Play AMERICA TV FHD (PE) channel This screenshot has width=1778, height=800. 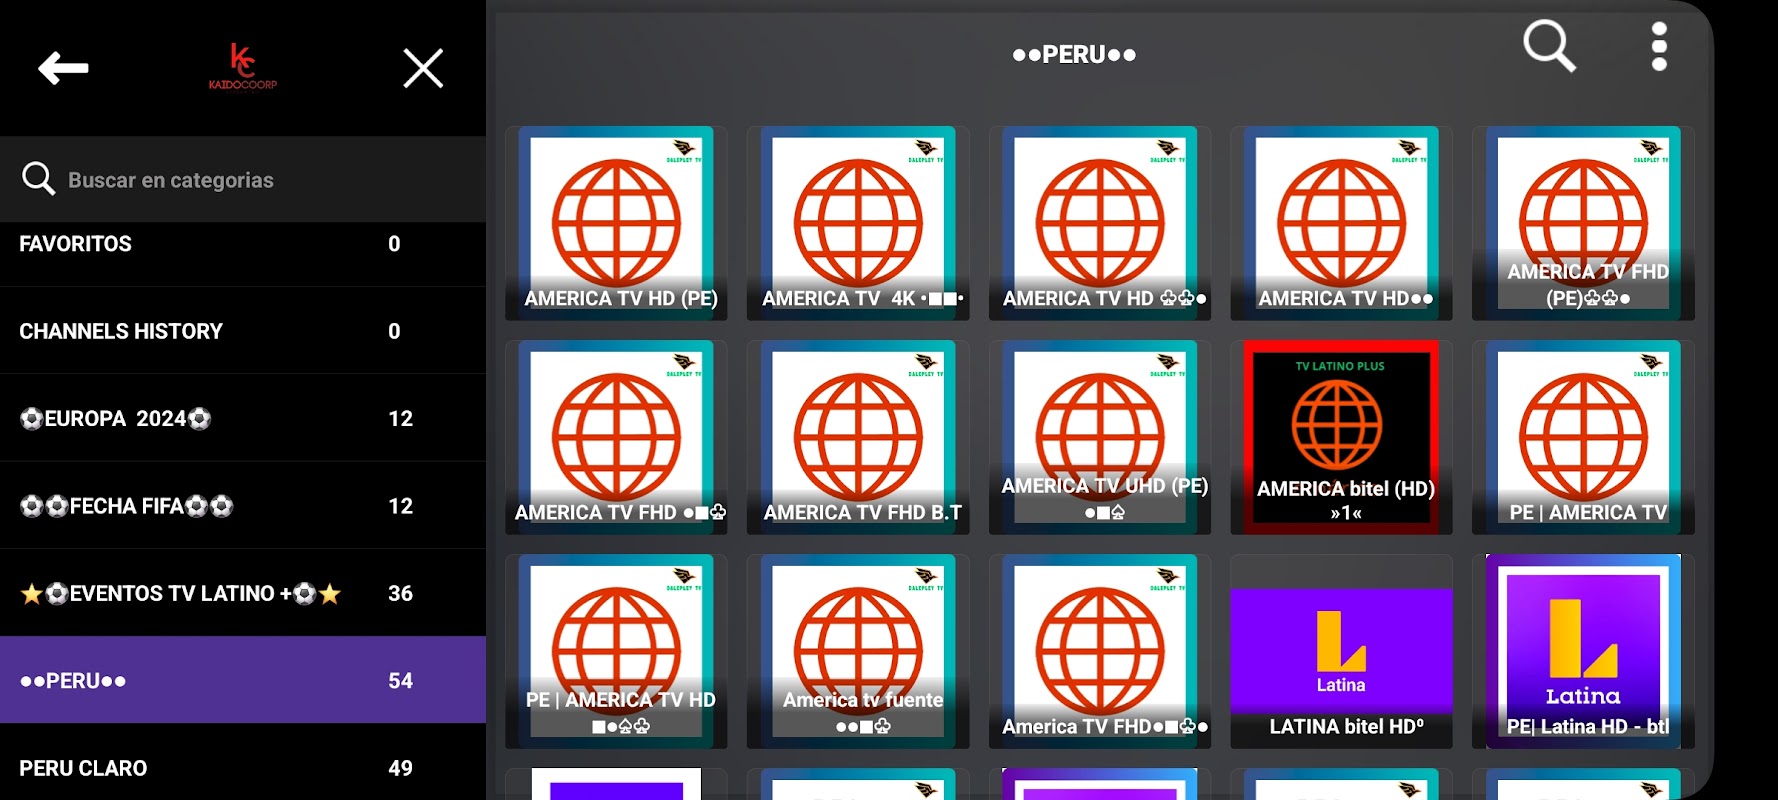(1583, 223)
